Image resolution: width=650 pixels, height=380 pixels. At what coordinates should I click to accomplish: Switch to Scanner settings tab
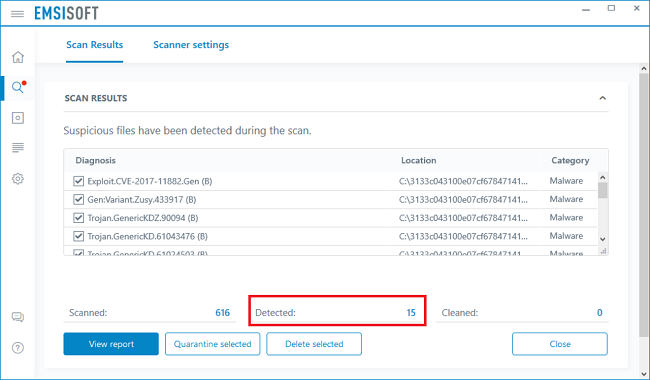[x=191, y=45]
